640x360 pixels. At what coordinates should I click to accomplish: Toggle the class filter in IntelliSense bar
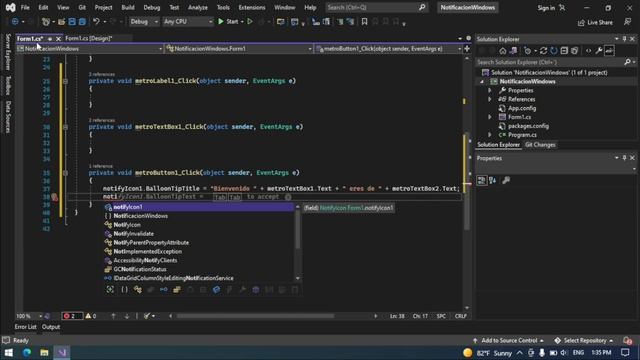(138, 289)
